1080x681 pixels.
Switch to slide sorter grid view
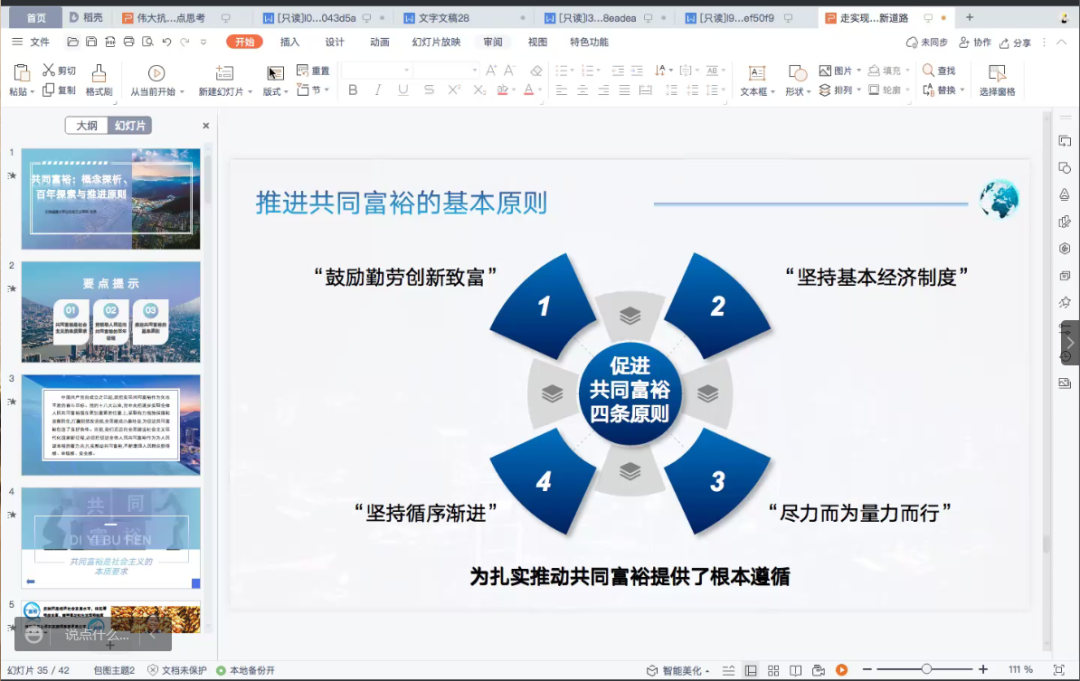773,670
